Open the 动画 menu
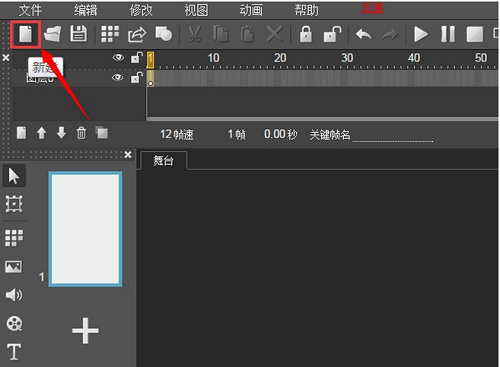 pyautogui.click(x=251, y=10)
